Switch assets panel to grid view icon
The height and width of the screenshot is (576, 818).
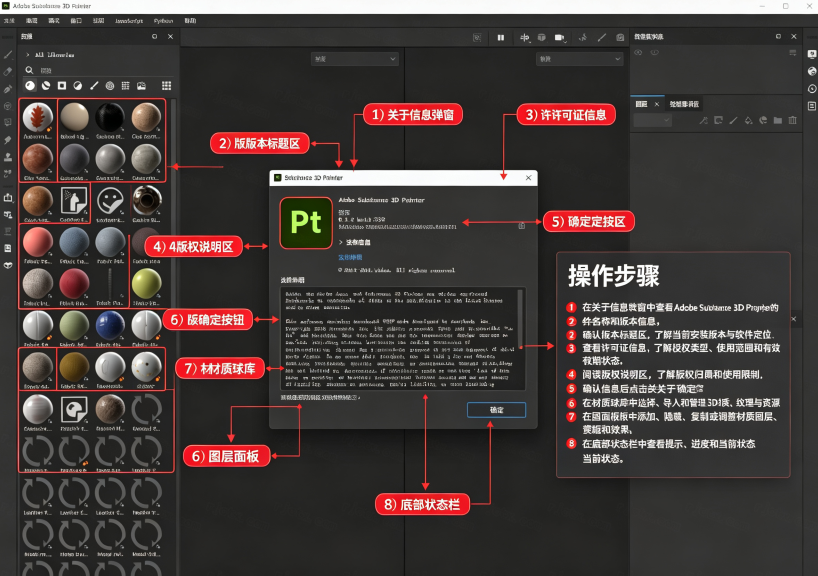[x=166, y=86]
